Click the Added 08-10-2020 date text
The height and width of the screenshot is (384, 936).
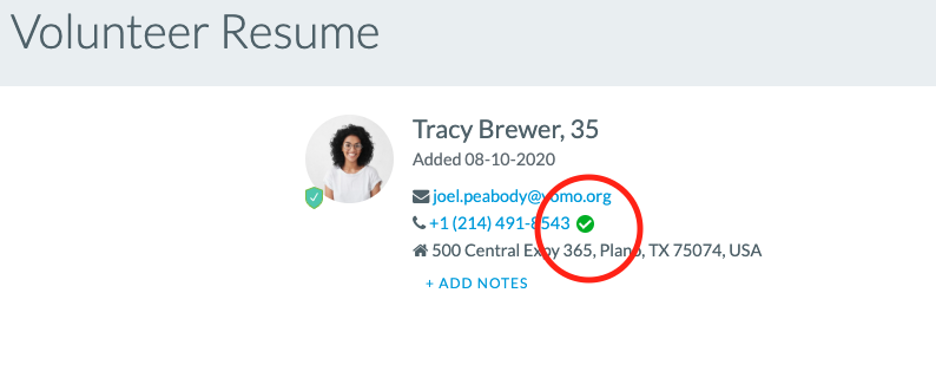click(484, 159)
